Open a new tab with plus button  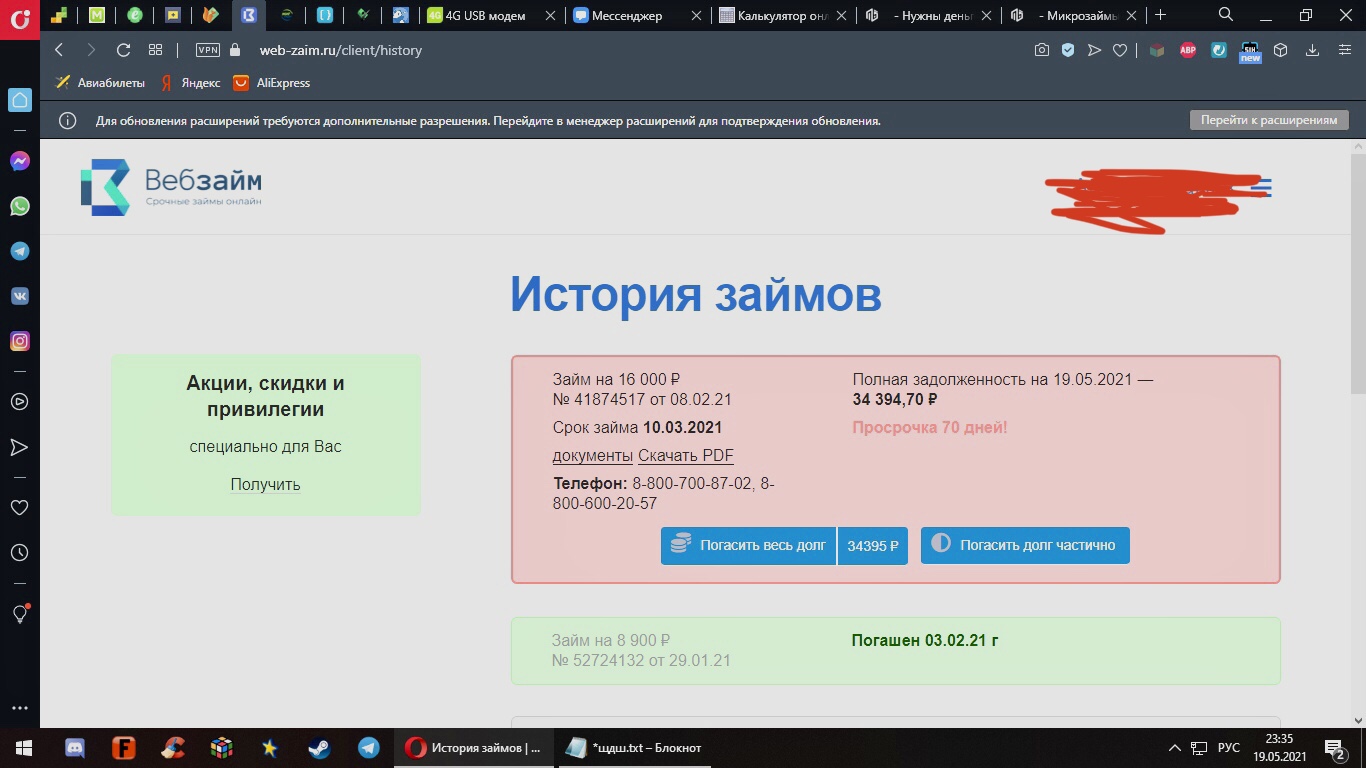tap(1160, 15)
